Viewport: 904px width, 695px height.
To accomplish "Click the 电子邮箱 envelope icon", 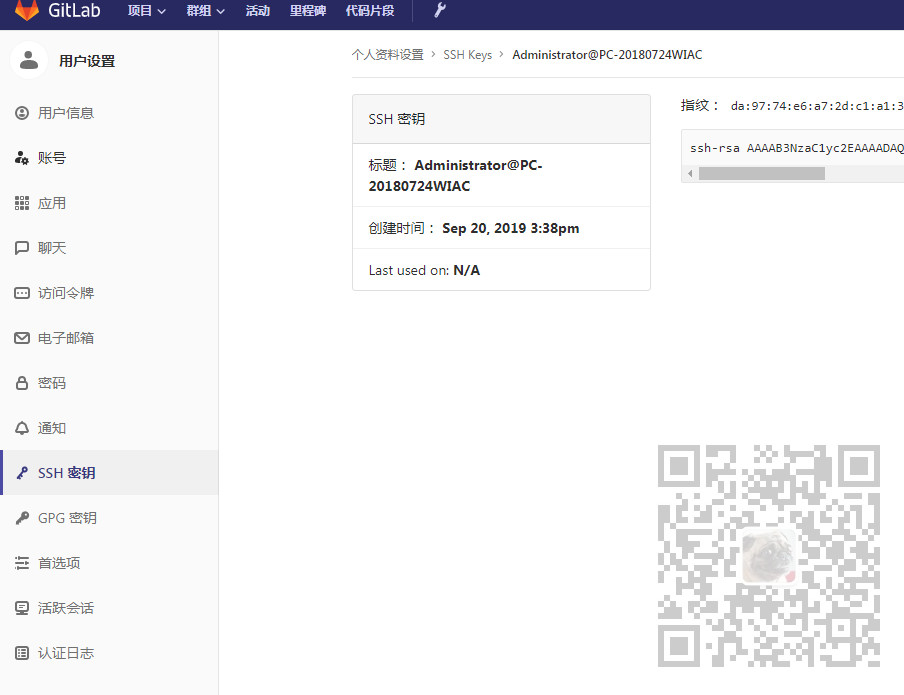I will coord(22,338).
